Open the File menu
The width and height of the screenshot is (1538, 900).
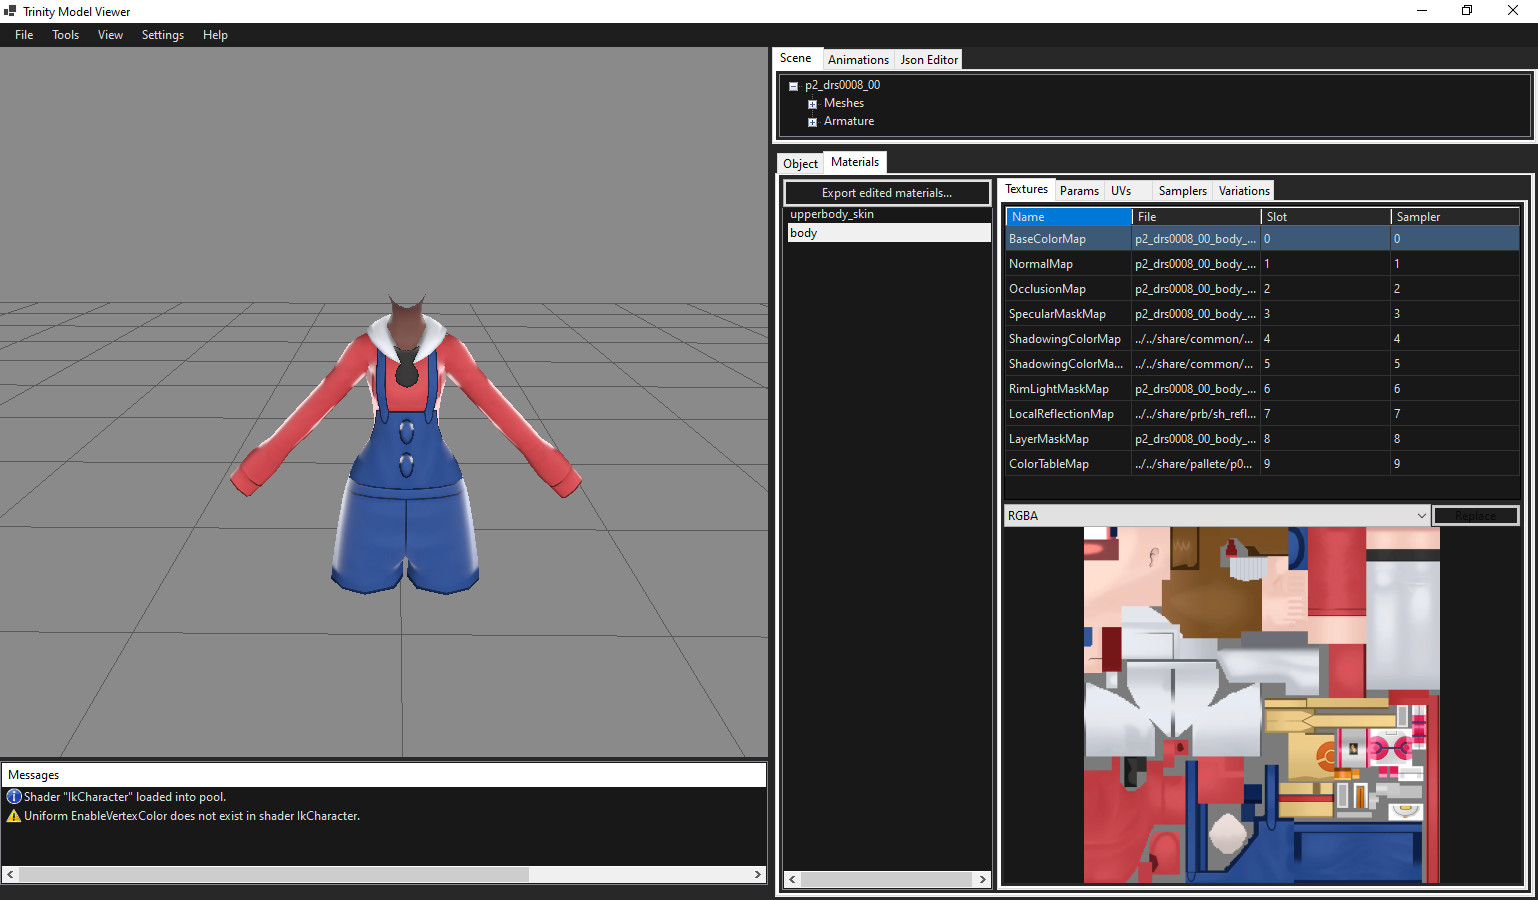click(24, 35)
